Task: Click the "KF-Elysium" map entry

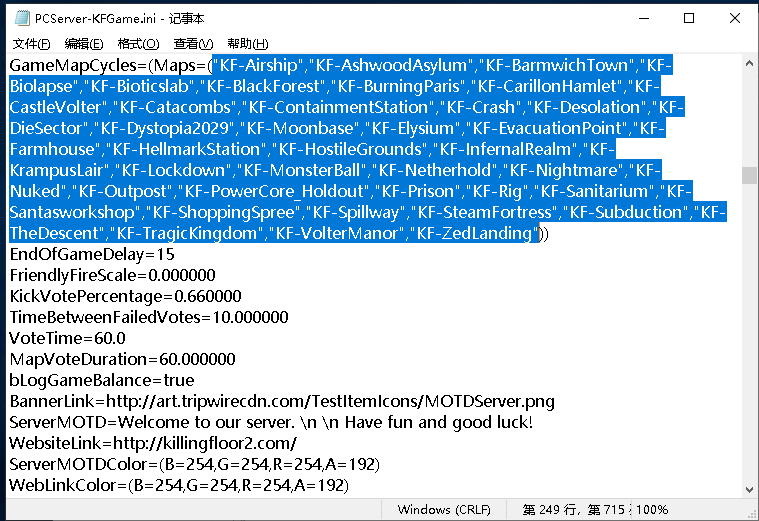Action: coord(415,128)
